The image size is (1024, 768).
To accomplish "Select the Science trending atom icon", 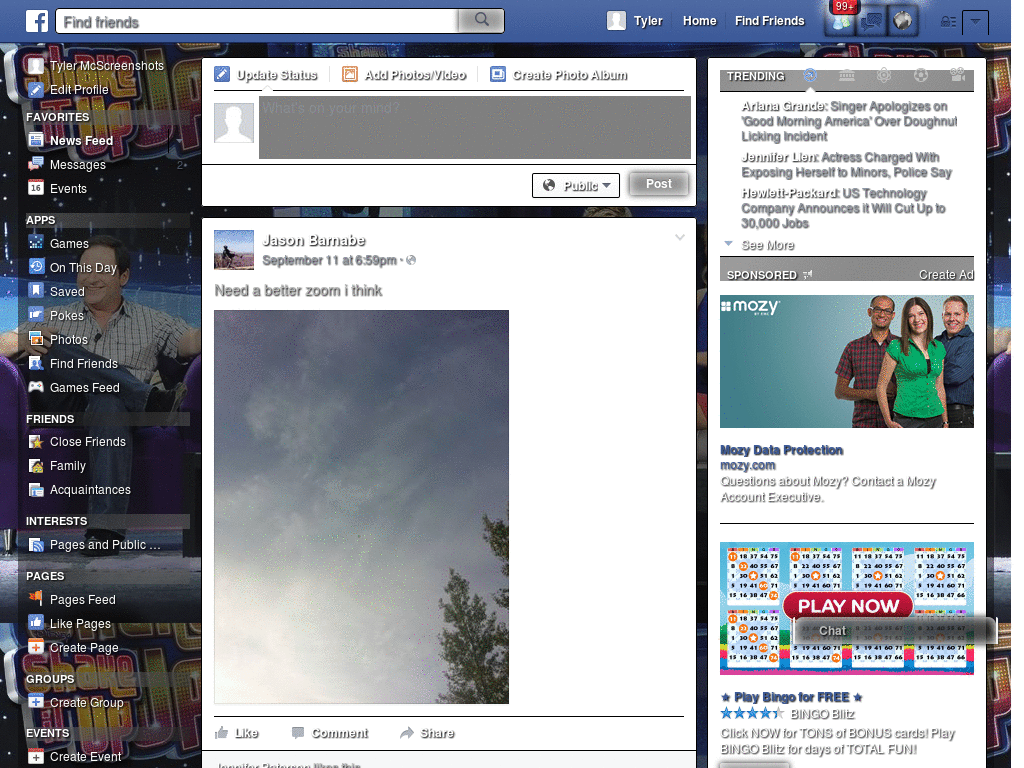I will click(884, 75).
